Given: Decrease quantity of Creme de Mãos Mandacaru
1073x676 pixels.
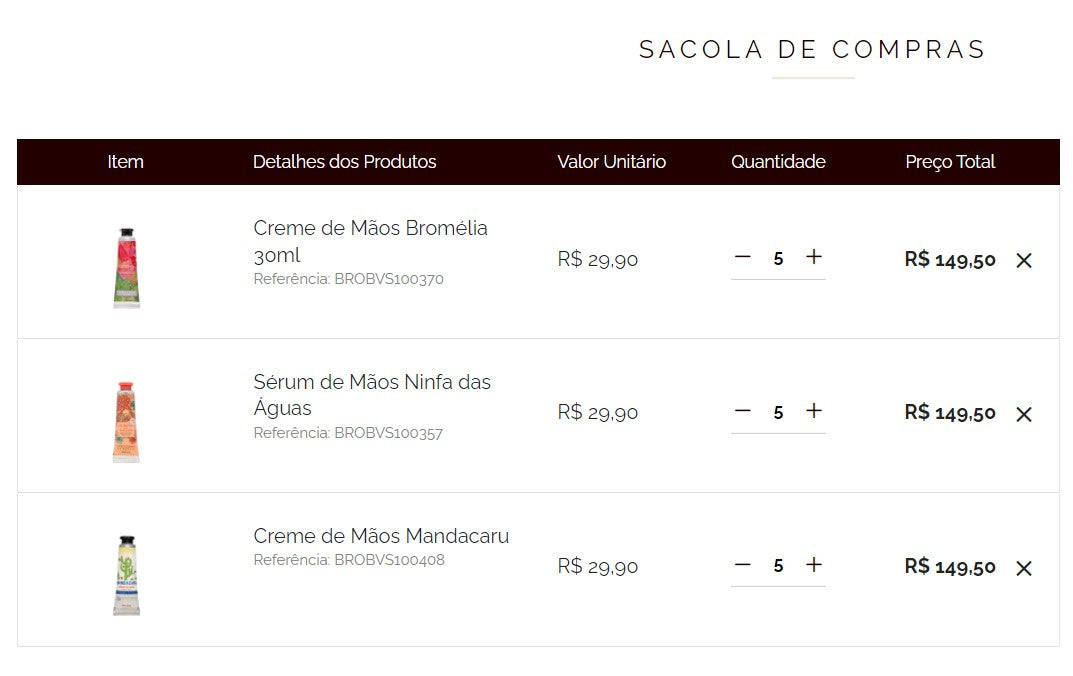Looking at the screenshot, I should pyautogui.click(x=742, y=565).
